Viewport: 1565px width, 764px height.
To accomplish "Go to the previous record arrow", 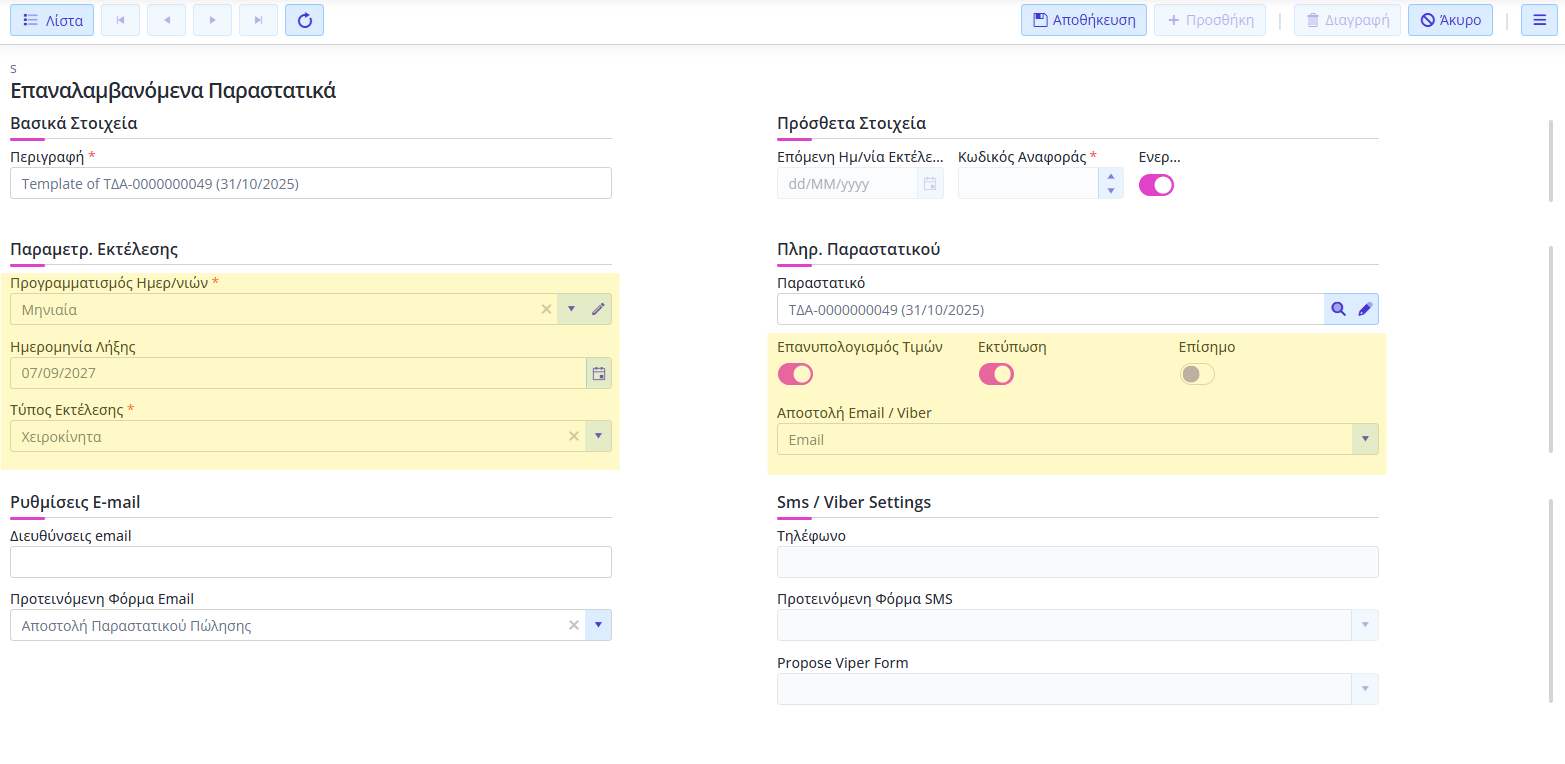I will click(x=166, y=20).
